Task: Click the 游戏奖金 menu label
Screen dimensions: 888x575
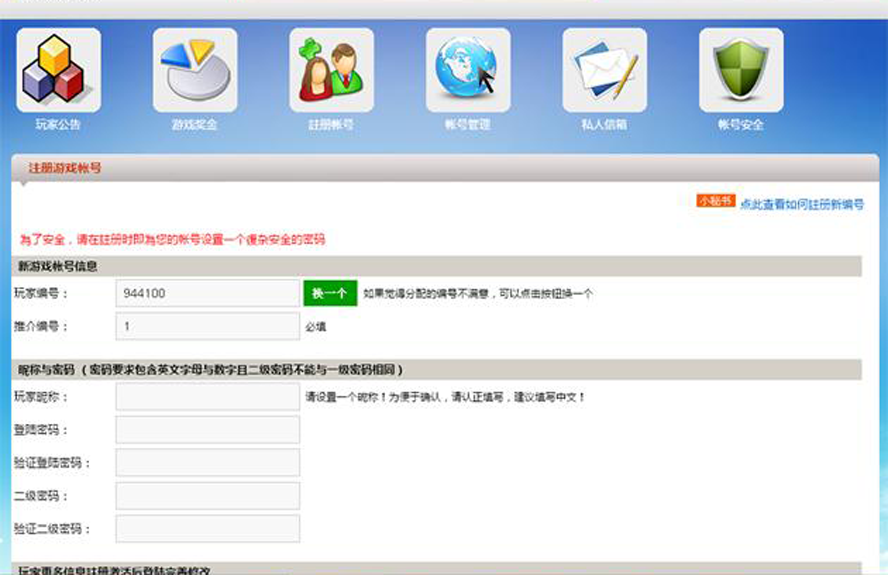Action: click(195, 125)
